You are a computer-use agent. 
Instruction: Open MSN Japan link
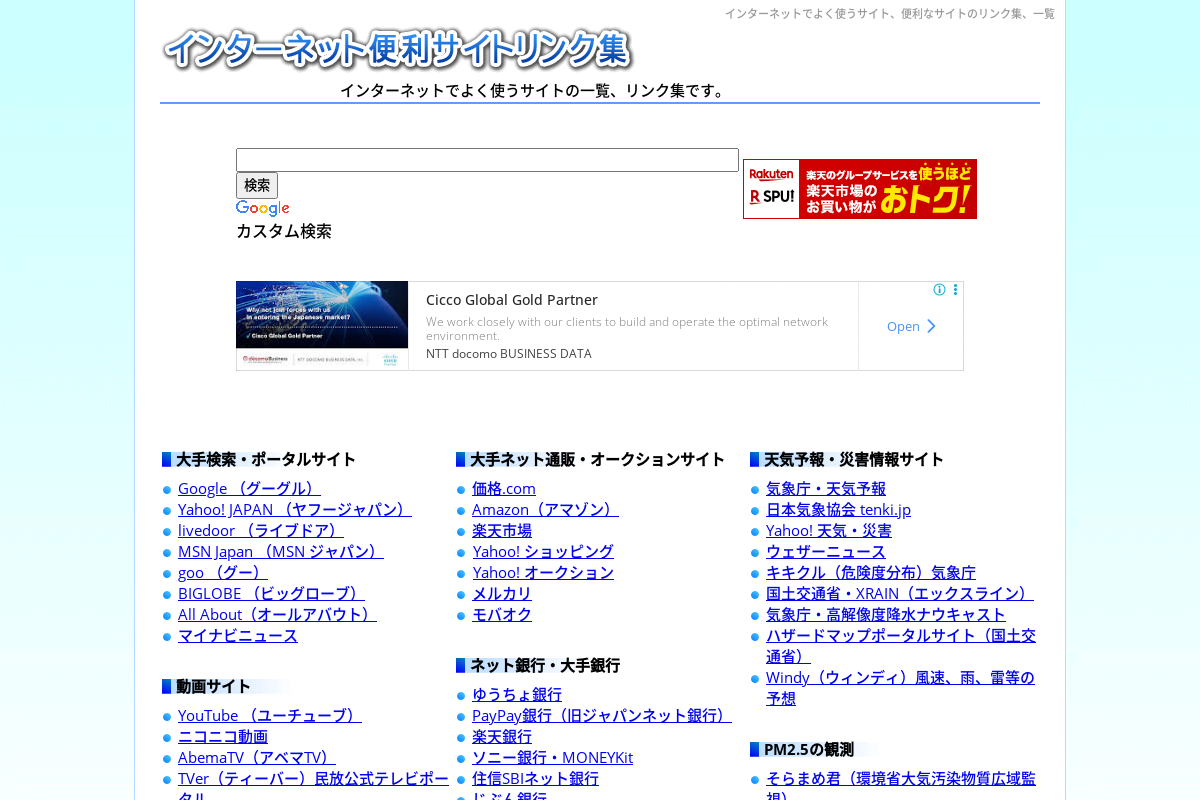pos(281,552)
